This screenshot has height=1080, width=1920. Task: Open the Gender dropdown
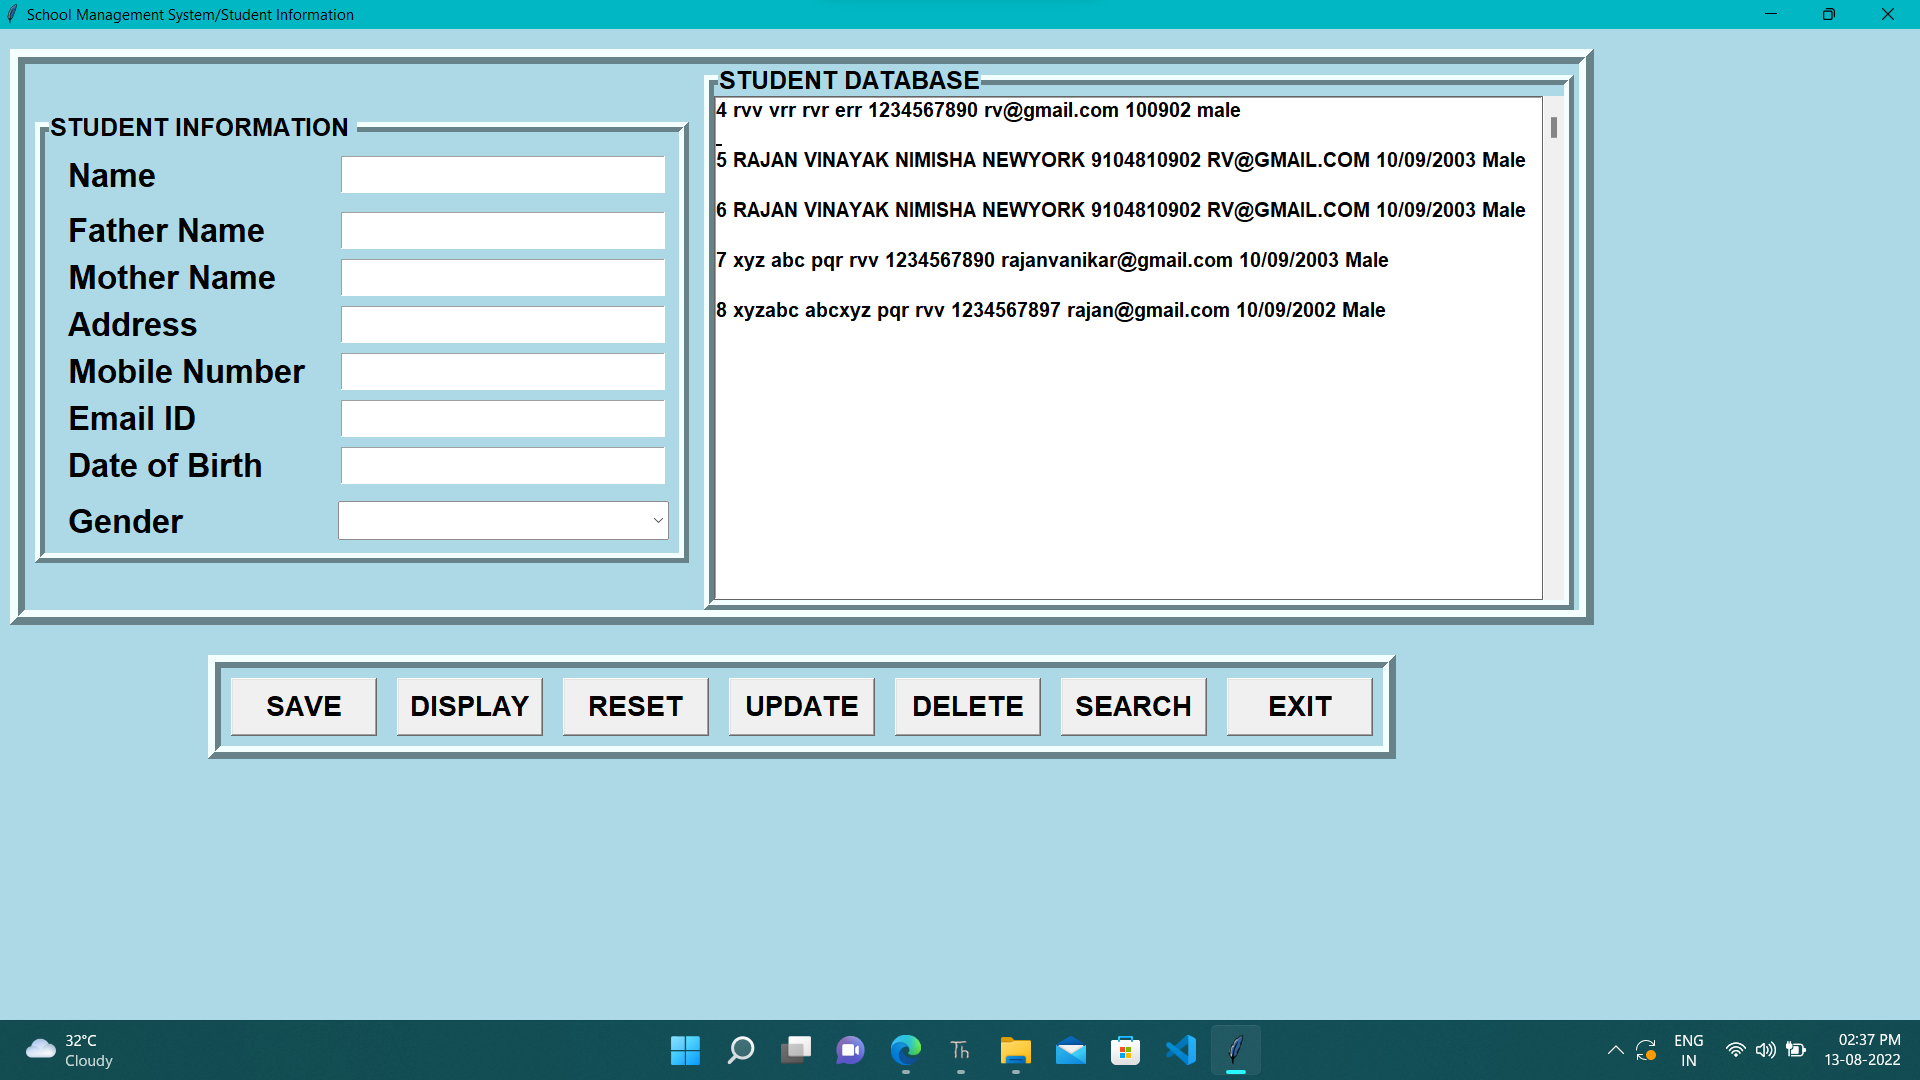(x=655, y=520)
